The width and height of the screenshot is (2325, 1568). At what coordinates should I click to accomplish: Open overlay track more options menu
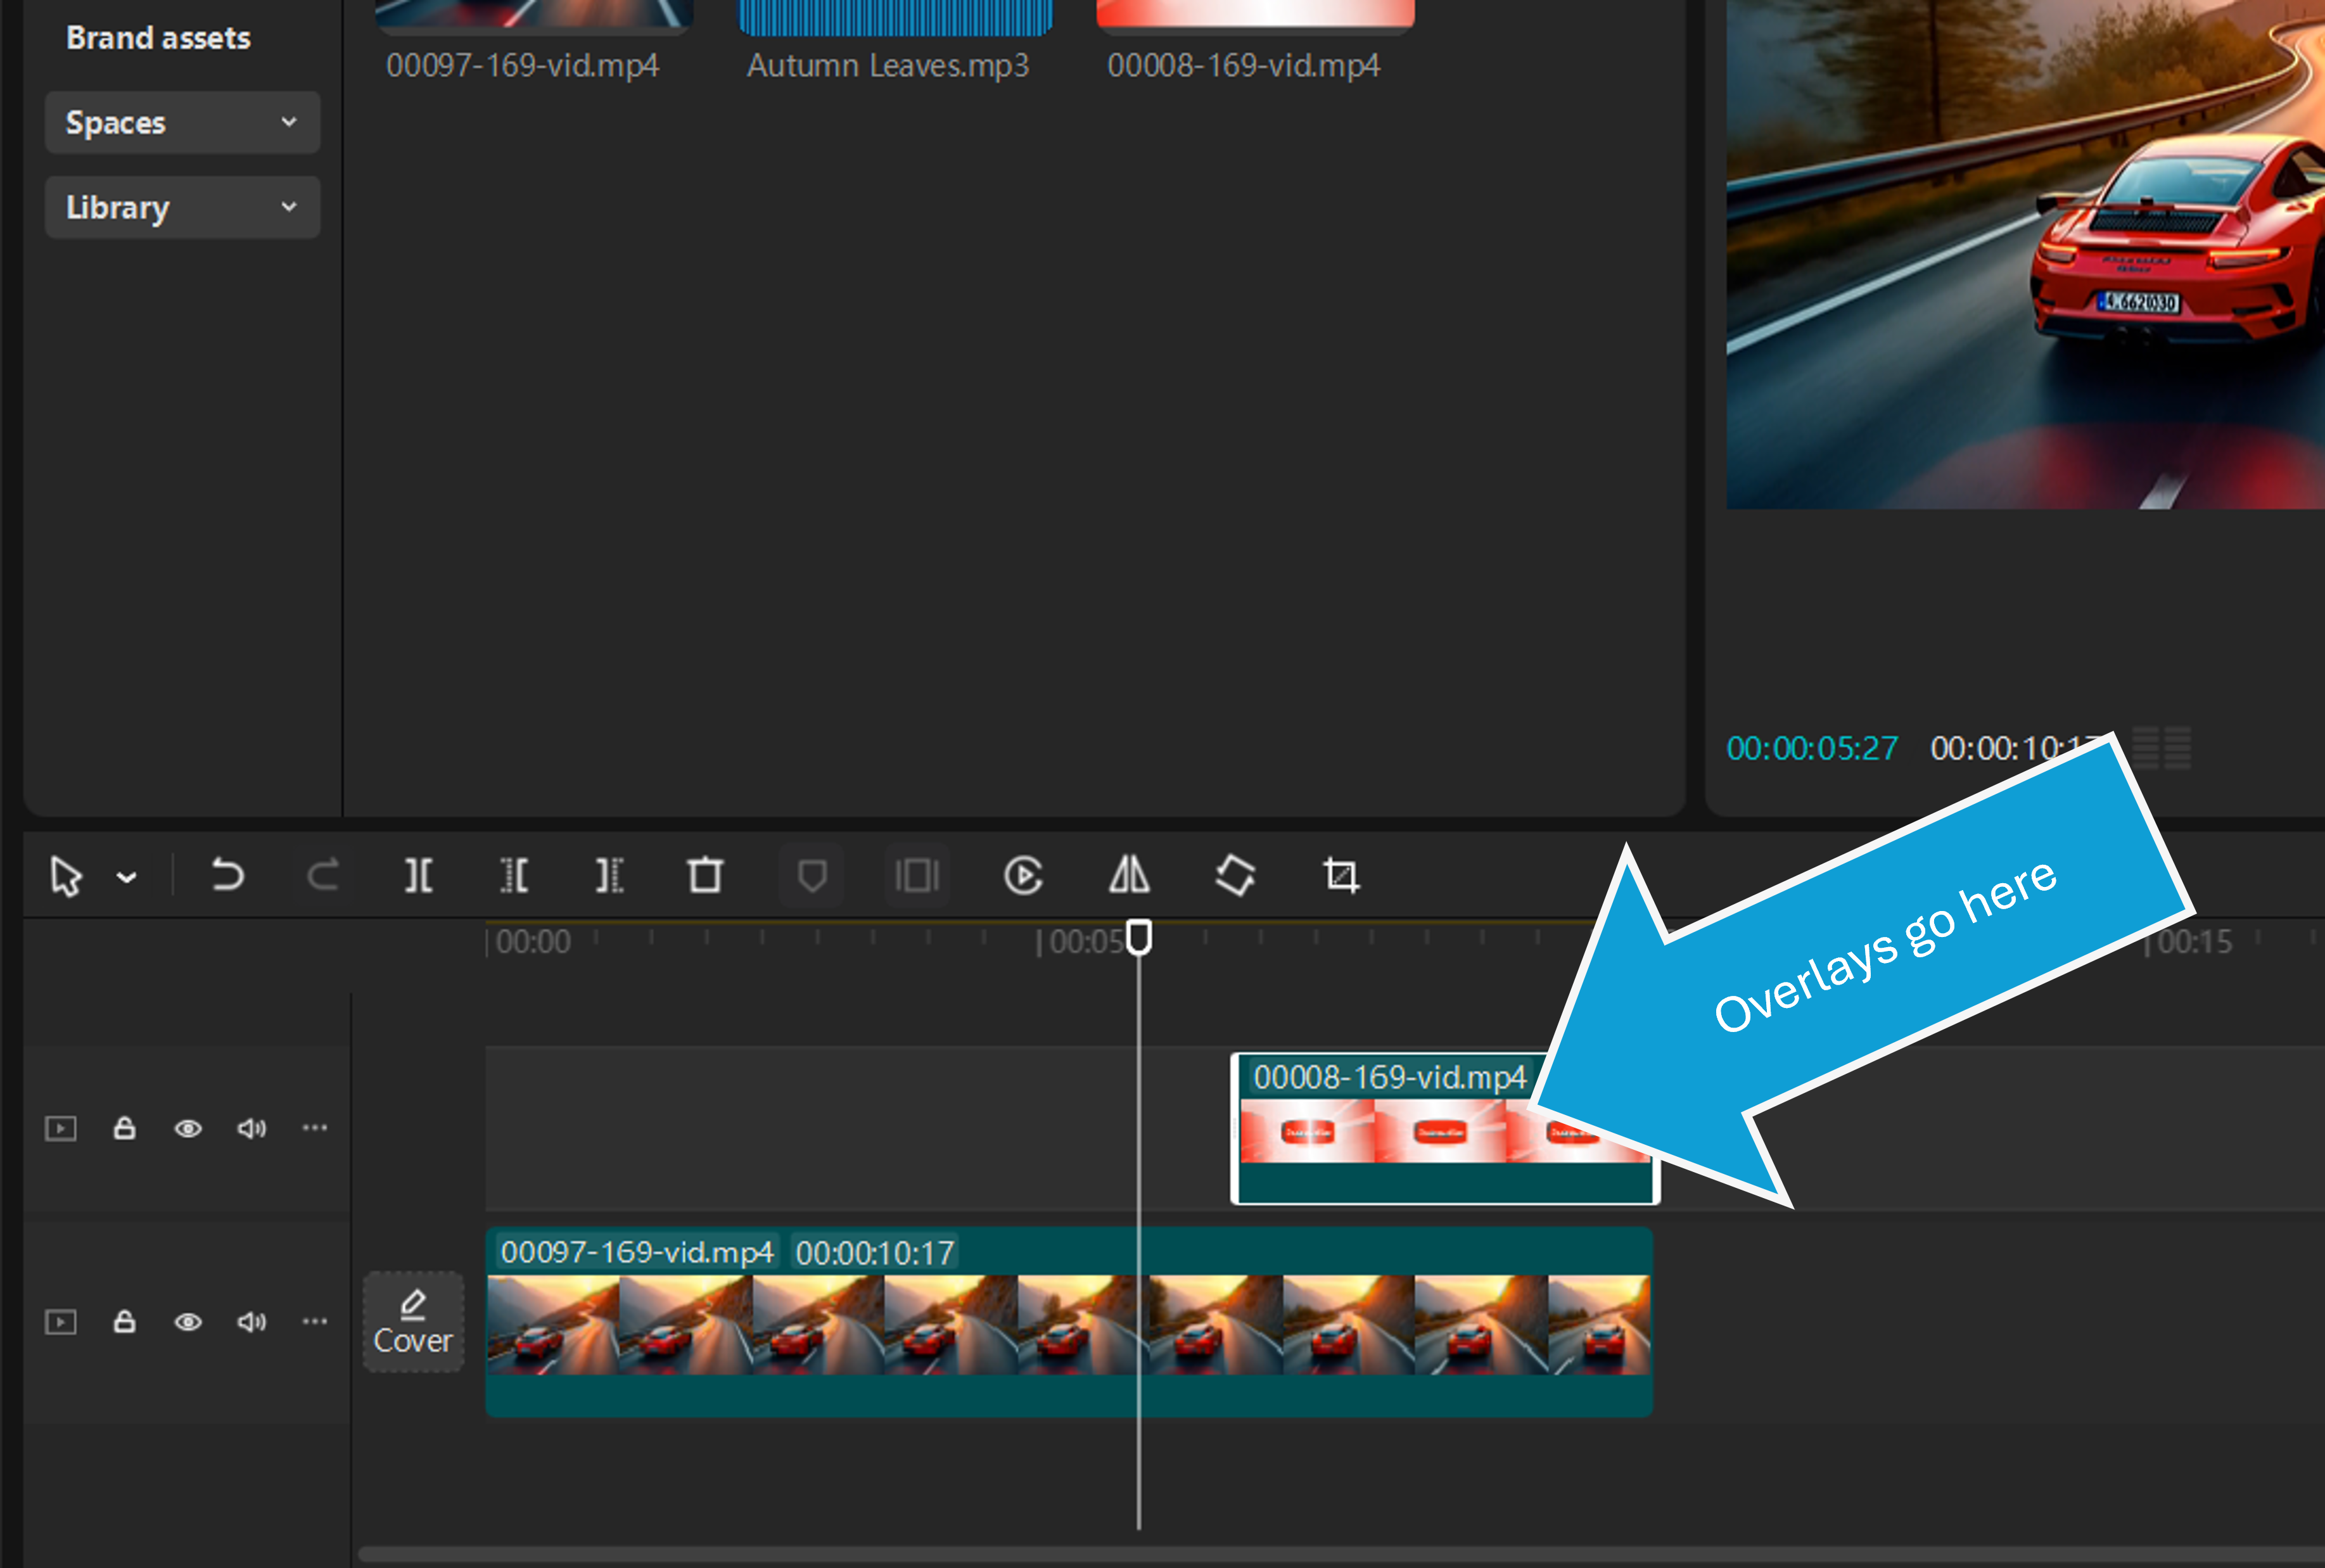click(315, 1128)
